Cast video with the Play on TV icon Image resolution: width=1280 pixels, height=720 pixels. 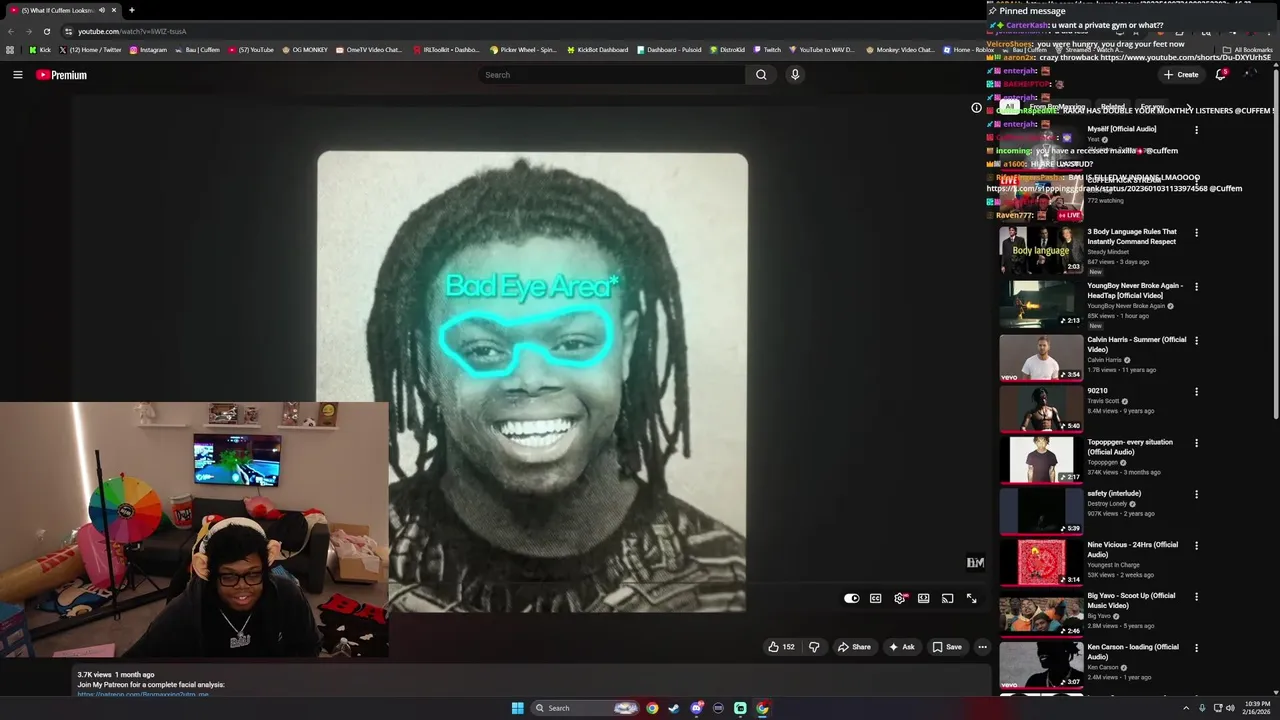pos(947,598)
